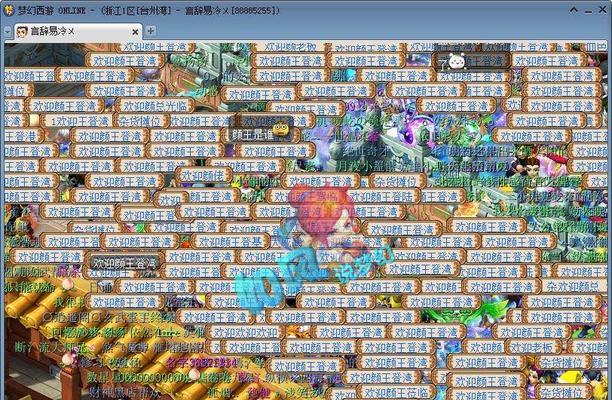Select the dark highlighted 欢迎颜王登海 sign

(125, 263)
